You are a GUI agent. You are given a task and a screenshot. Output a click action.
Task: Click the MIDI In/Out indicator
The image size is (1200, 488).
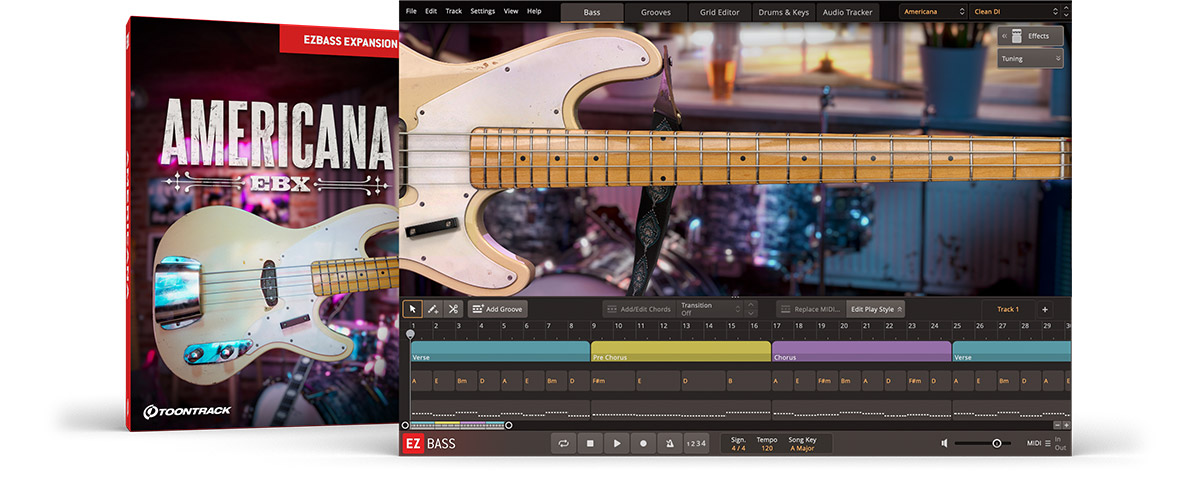pyautogui.click(x=1061, y=443)
